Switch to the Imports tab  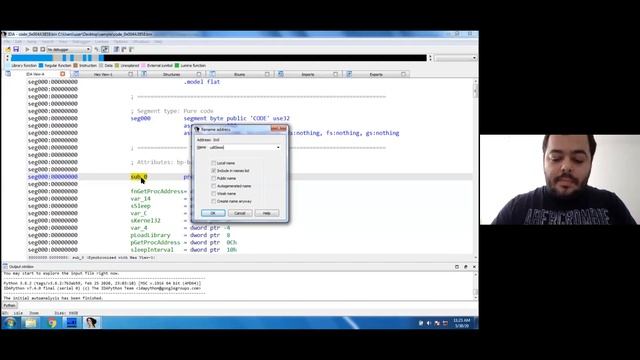point(308,74)
